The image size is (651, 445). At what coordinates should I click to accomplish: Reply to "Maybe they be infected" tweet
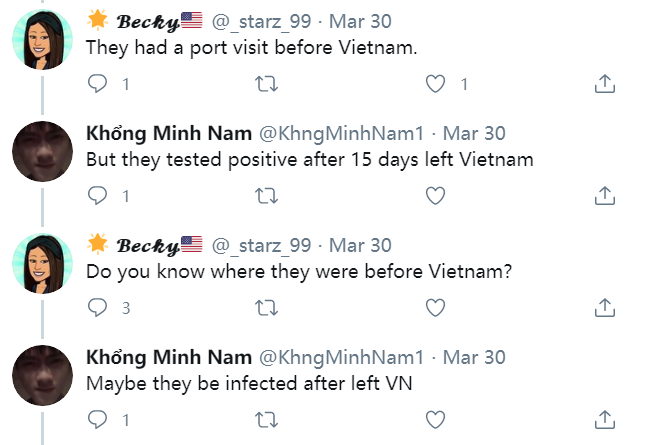[98, 419]
